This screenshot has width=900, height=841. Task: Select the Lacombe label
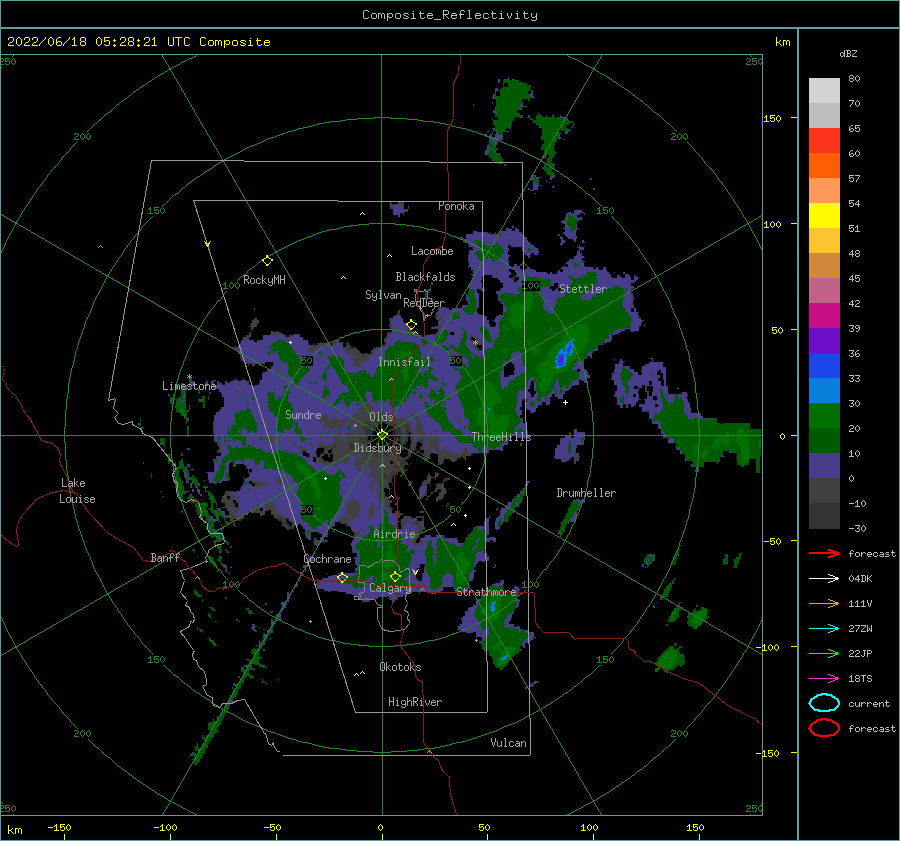[432, 251]
